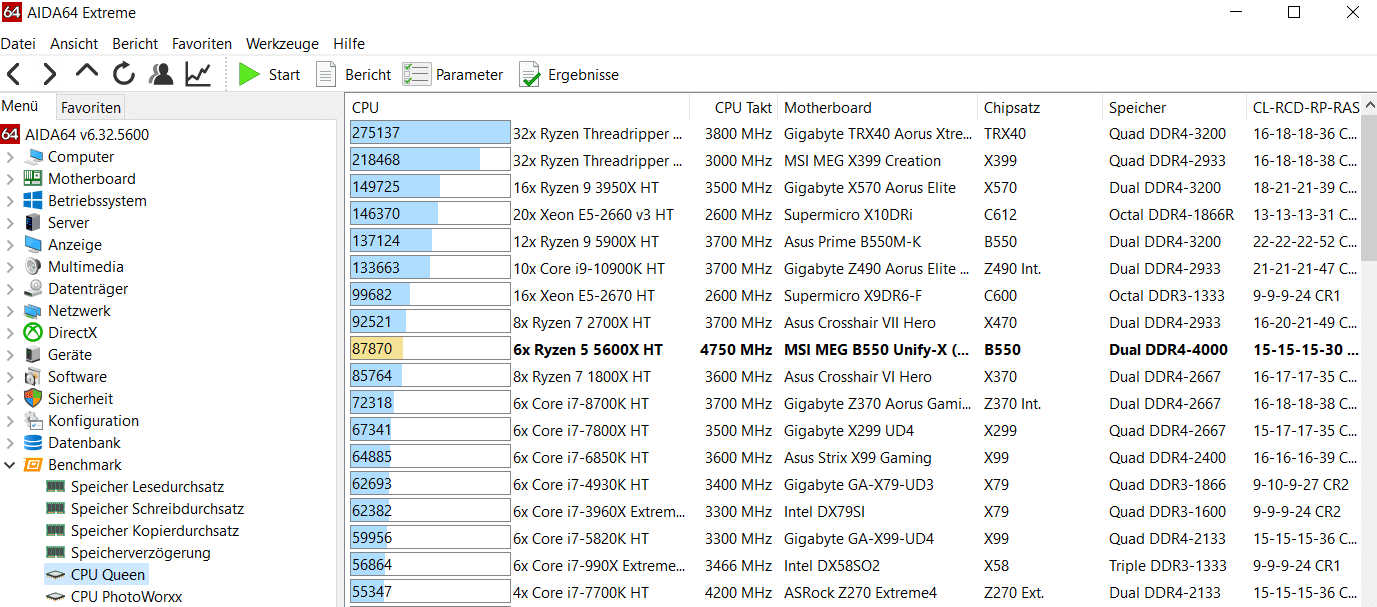The height and width of the screenshot is (607, 1377).
Task: Select the AIDA64 v6.32.5600 root node
Action: [87, 134]
